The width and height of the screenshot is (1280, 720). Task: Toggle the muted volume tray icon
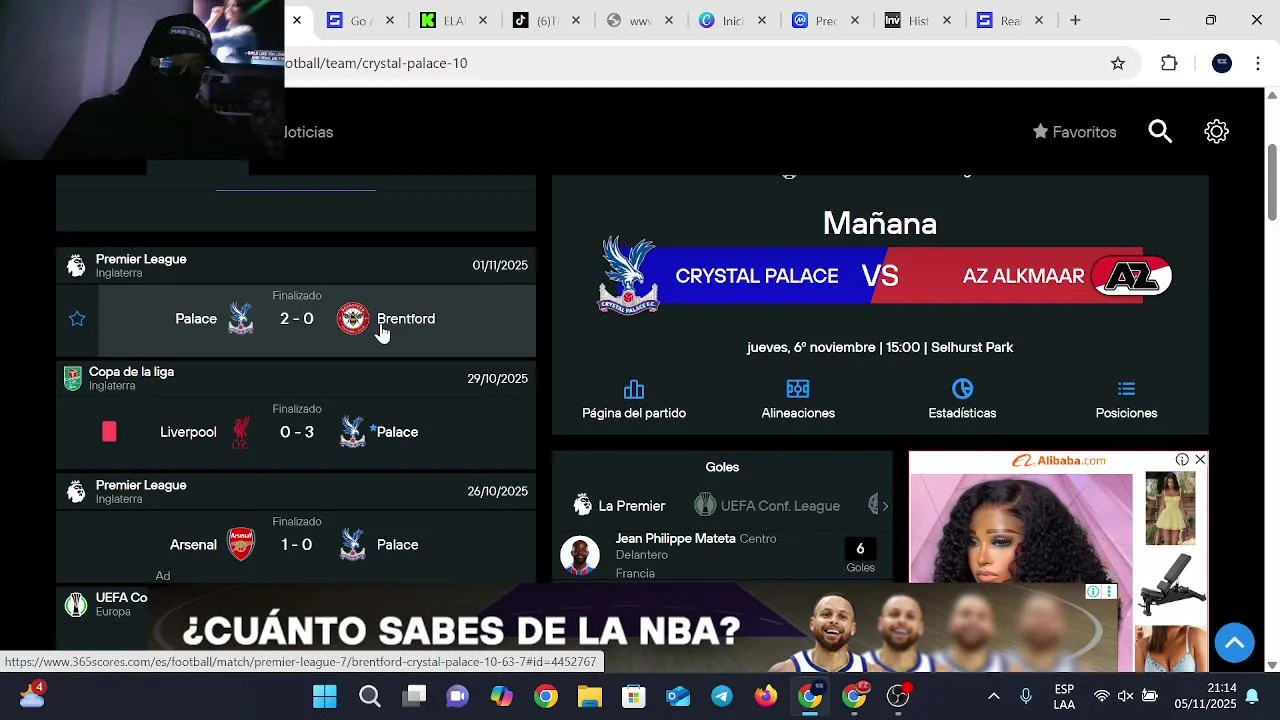pyautogui.click(x=1125, y=696)
